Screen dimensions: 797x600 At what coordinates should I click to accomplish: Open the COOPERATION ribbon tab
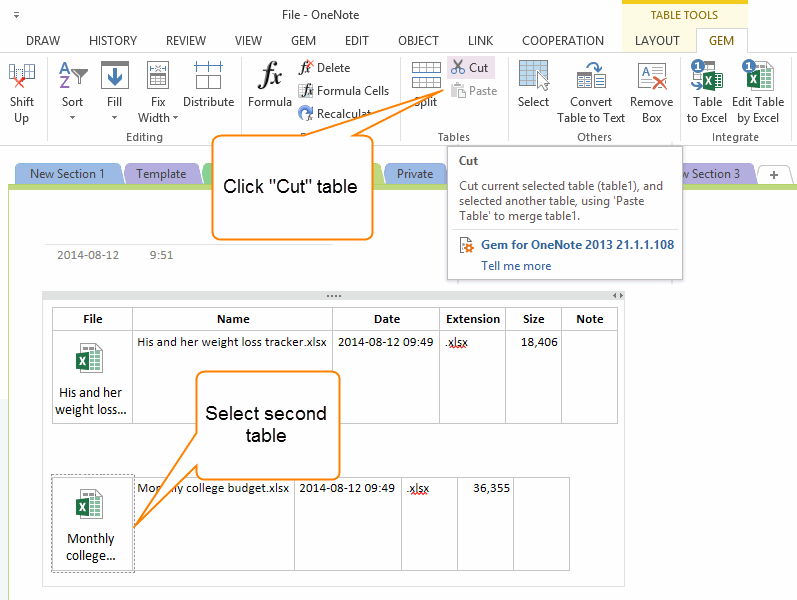(563, 41)
